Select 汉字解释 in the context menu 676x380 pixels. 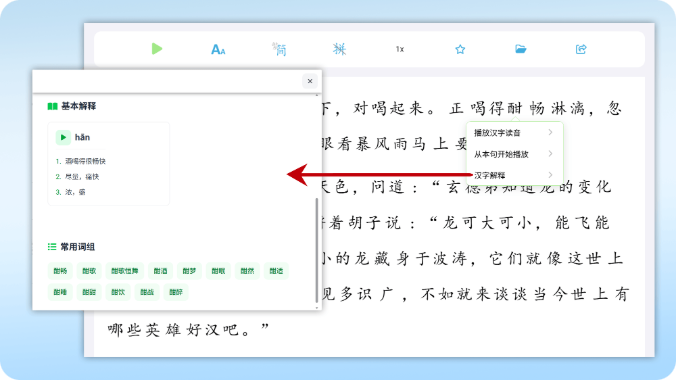[489, 175]
